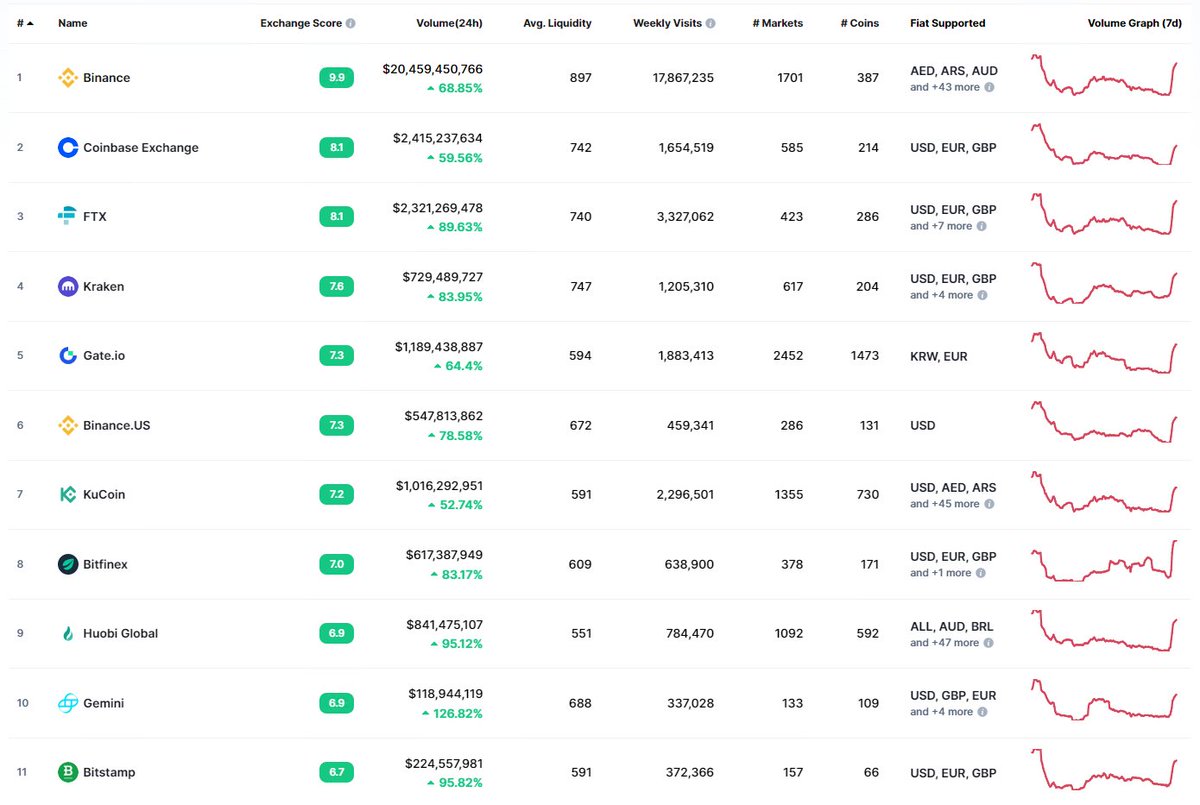Expand Bitfinex's 'and +1 more' fiat list

pyautogui.click(x=941, y=574)
